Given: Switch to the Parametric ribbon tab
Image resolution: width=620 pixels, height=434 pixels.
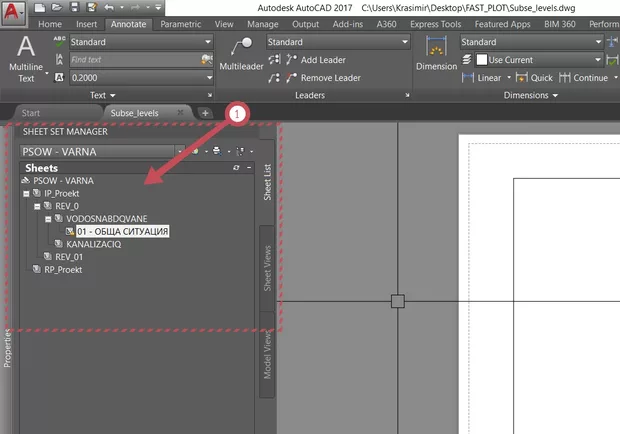Looking at the screenshot, I should click(x=180, y=23).
